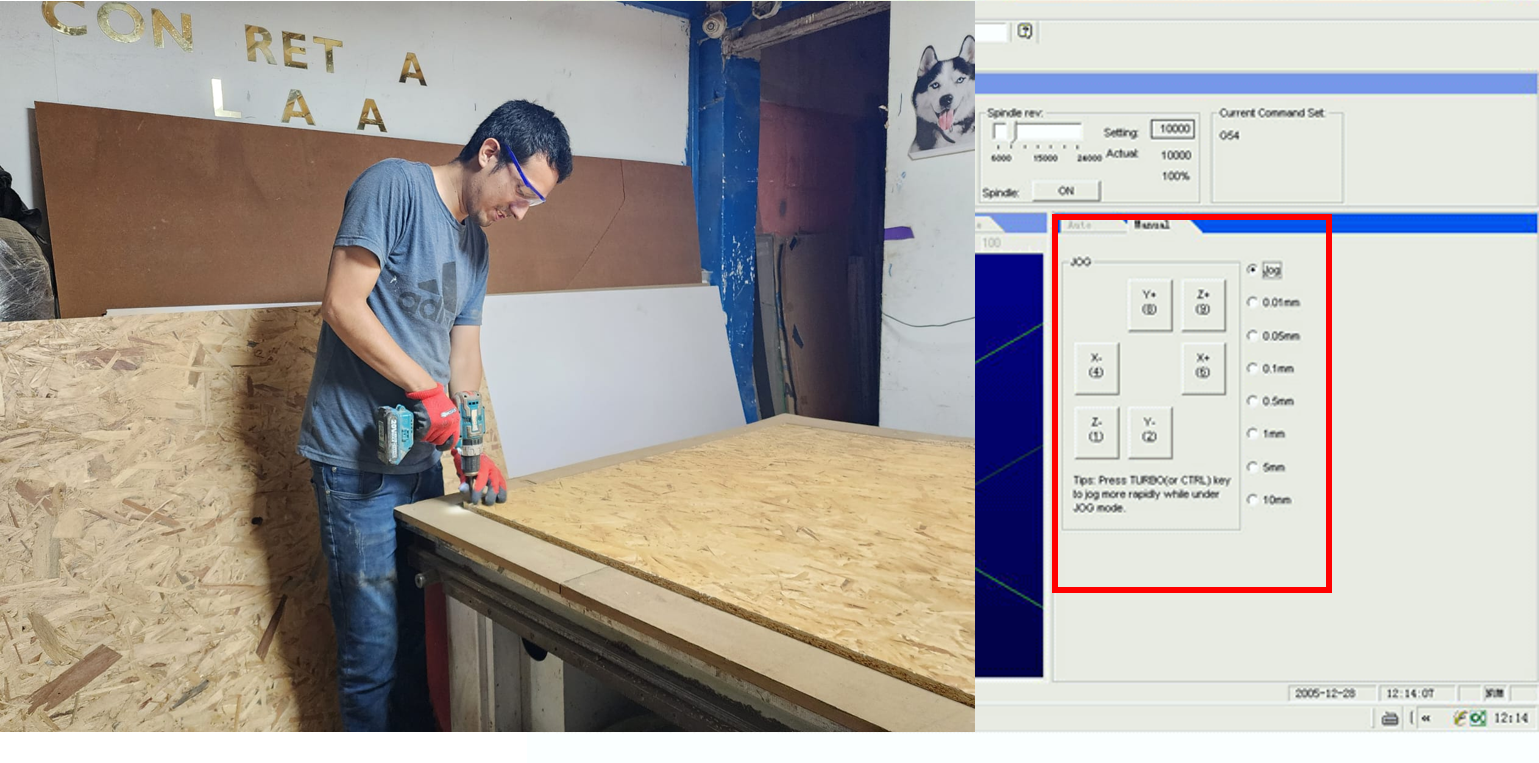Image resolution: width=1539 pixels, height=763 pixels.
Task: Click the Z+ (9) jog button
Action: click(x=1203, y=305)
